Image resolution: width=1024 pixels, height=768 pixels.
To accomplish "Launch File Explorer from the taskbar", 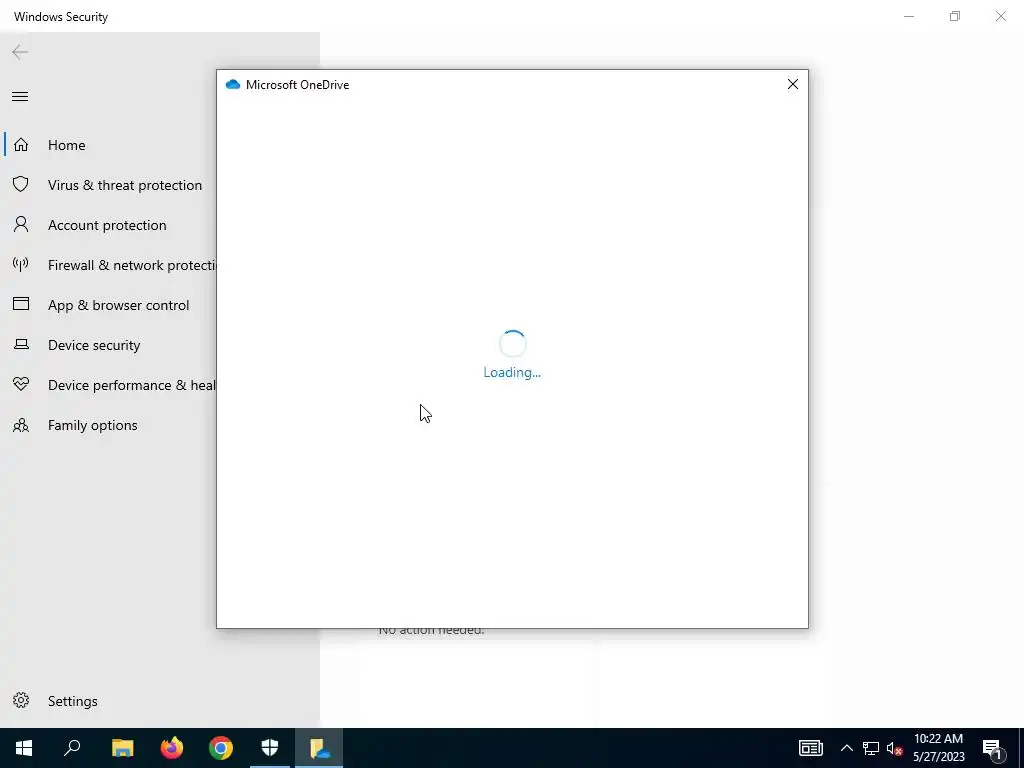I will (x=122, y=748).
